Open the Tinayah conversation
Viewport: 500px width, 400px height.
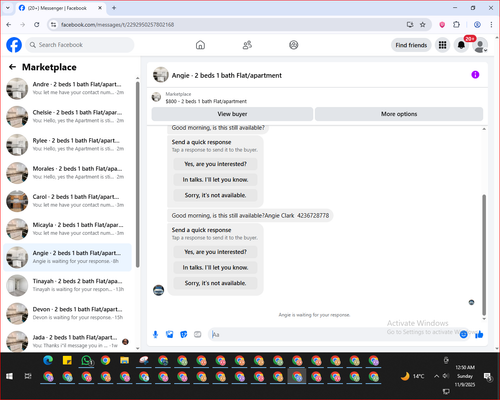tap(68, 285)
